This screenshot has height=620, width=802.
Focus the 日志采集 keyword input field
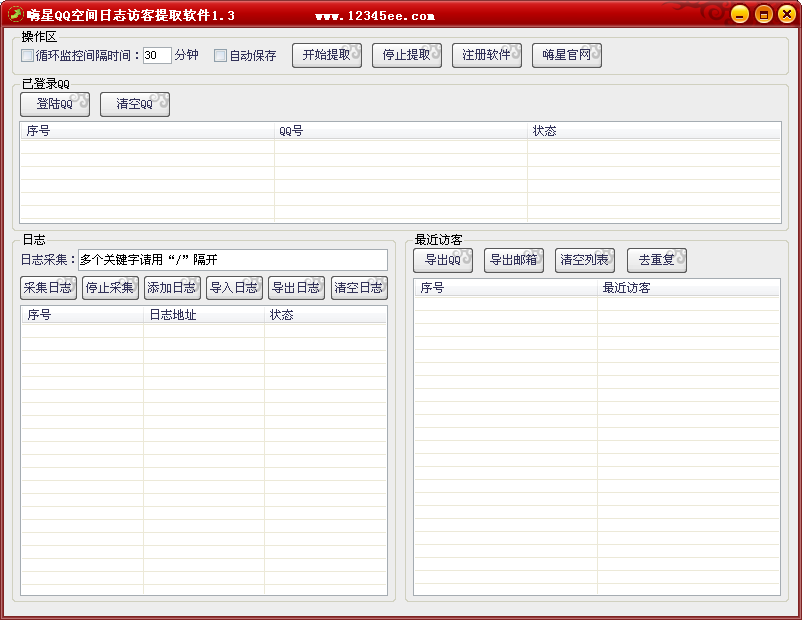point(233,260)
